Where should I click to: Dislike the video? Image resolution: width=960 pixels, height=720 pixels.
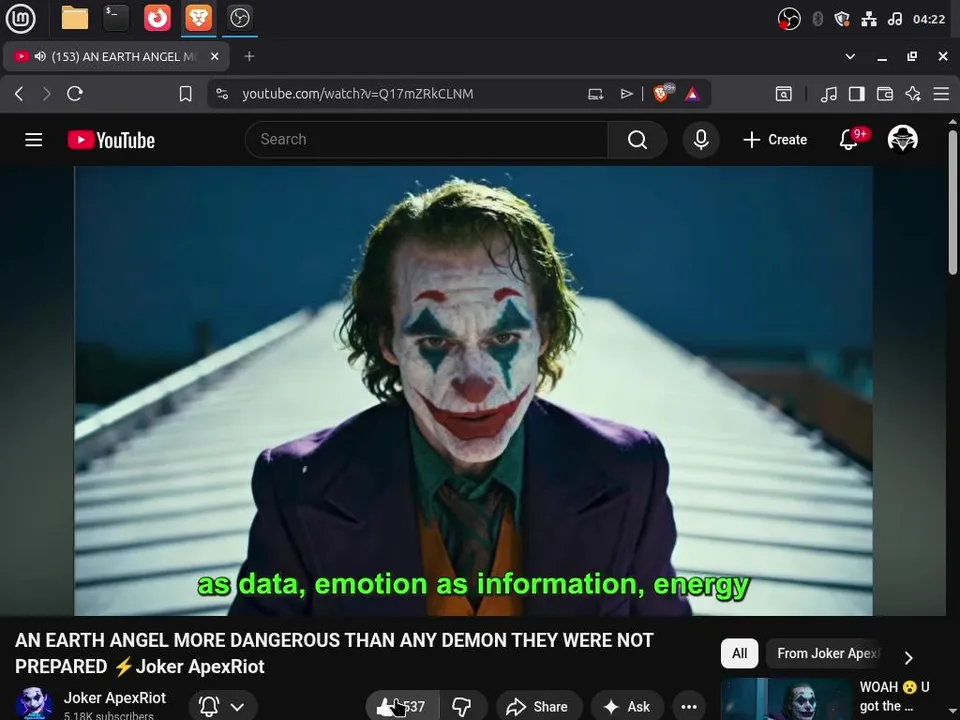click(x=462, y=707)
